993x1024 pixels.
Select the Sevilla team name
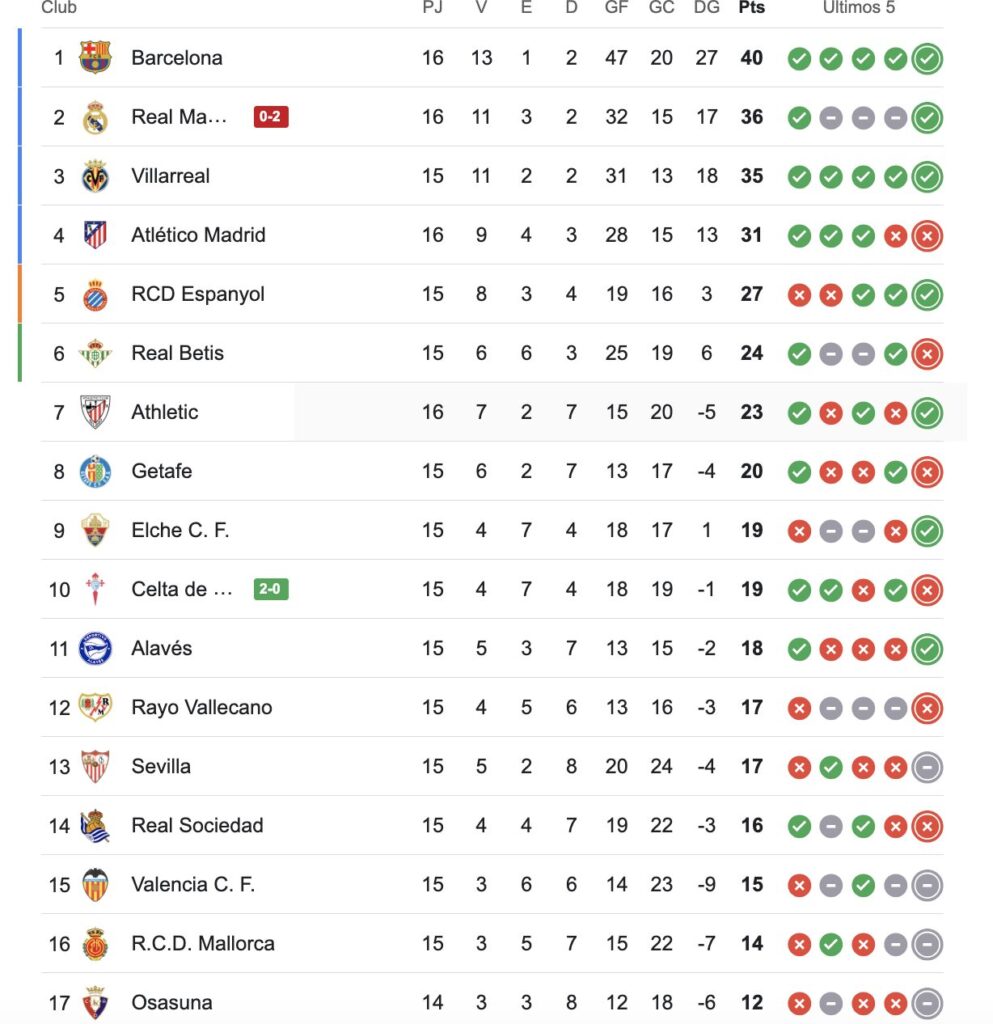pos(161,766)
